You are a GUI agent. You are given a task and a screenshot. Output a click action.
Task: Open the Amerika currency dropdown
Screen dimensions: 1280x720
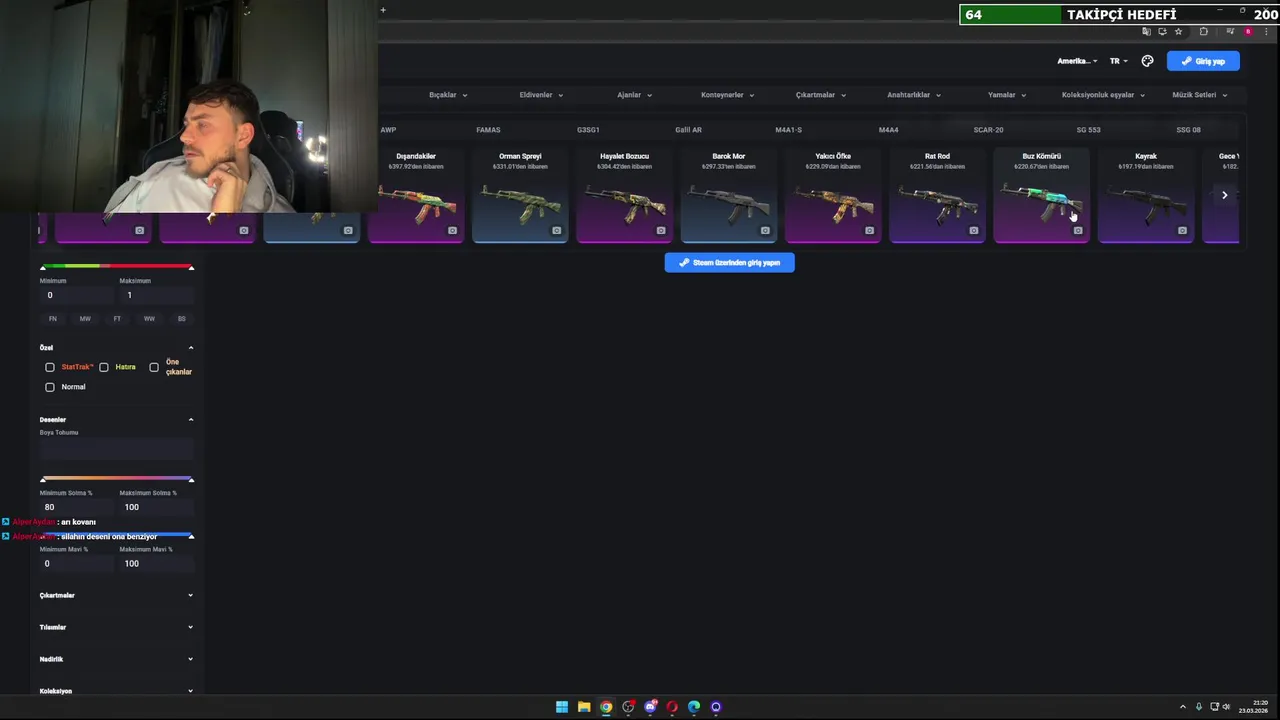(x=1077, y=61)
